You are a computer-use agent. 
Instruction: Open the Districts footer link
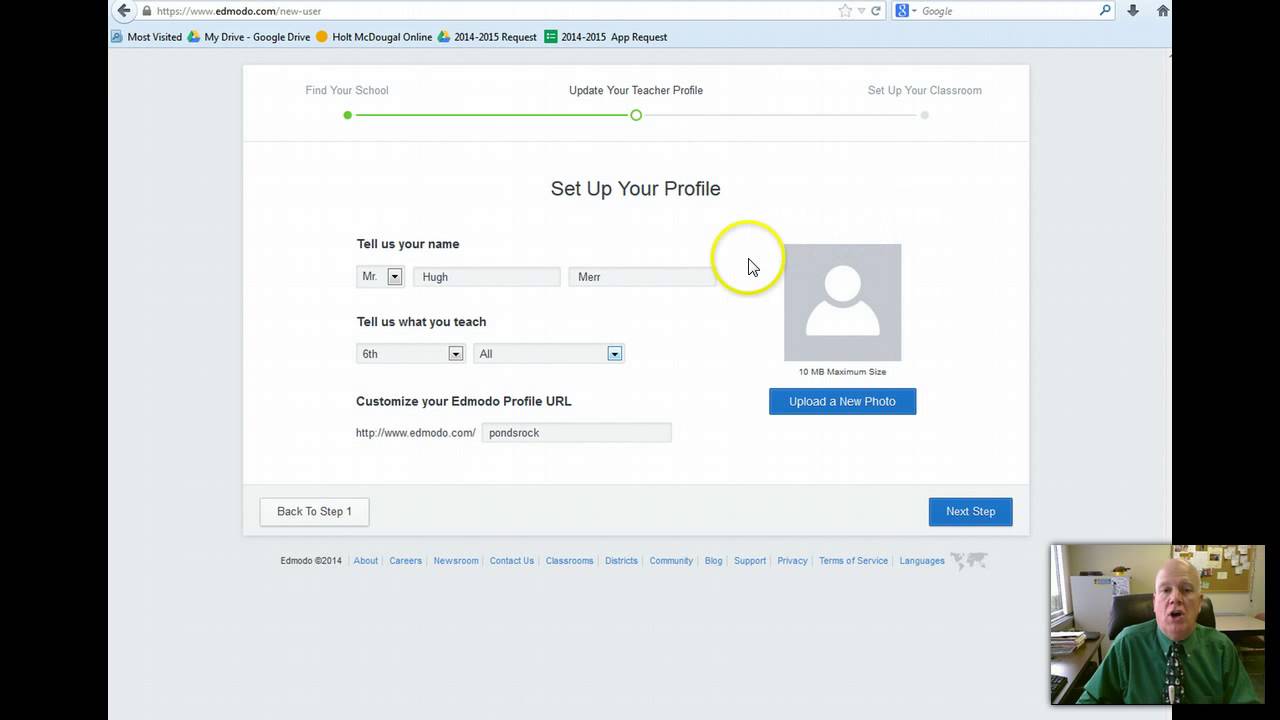(x=621, y=561)
